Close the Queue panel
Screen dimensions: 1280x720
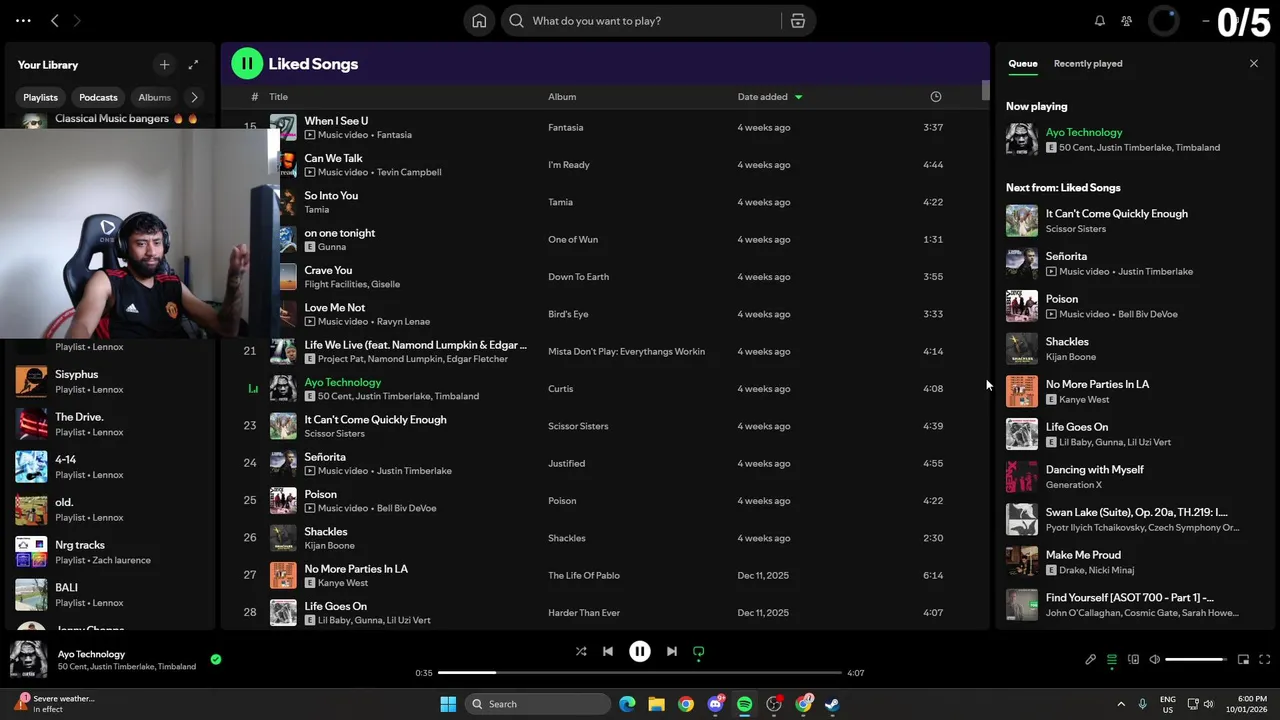coord(1254,63)
